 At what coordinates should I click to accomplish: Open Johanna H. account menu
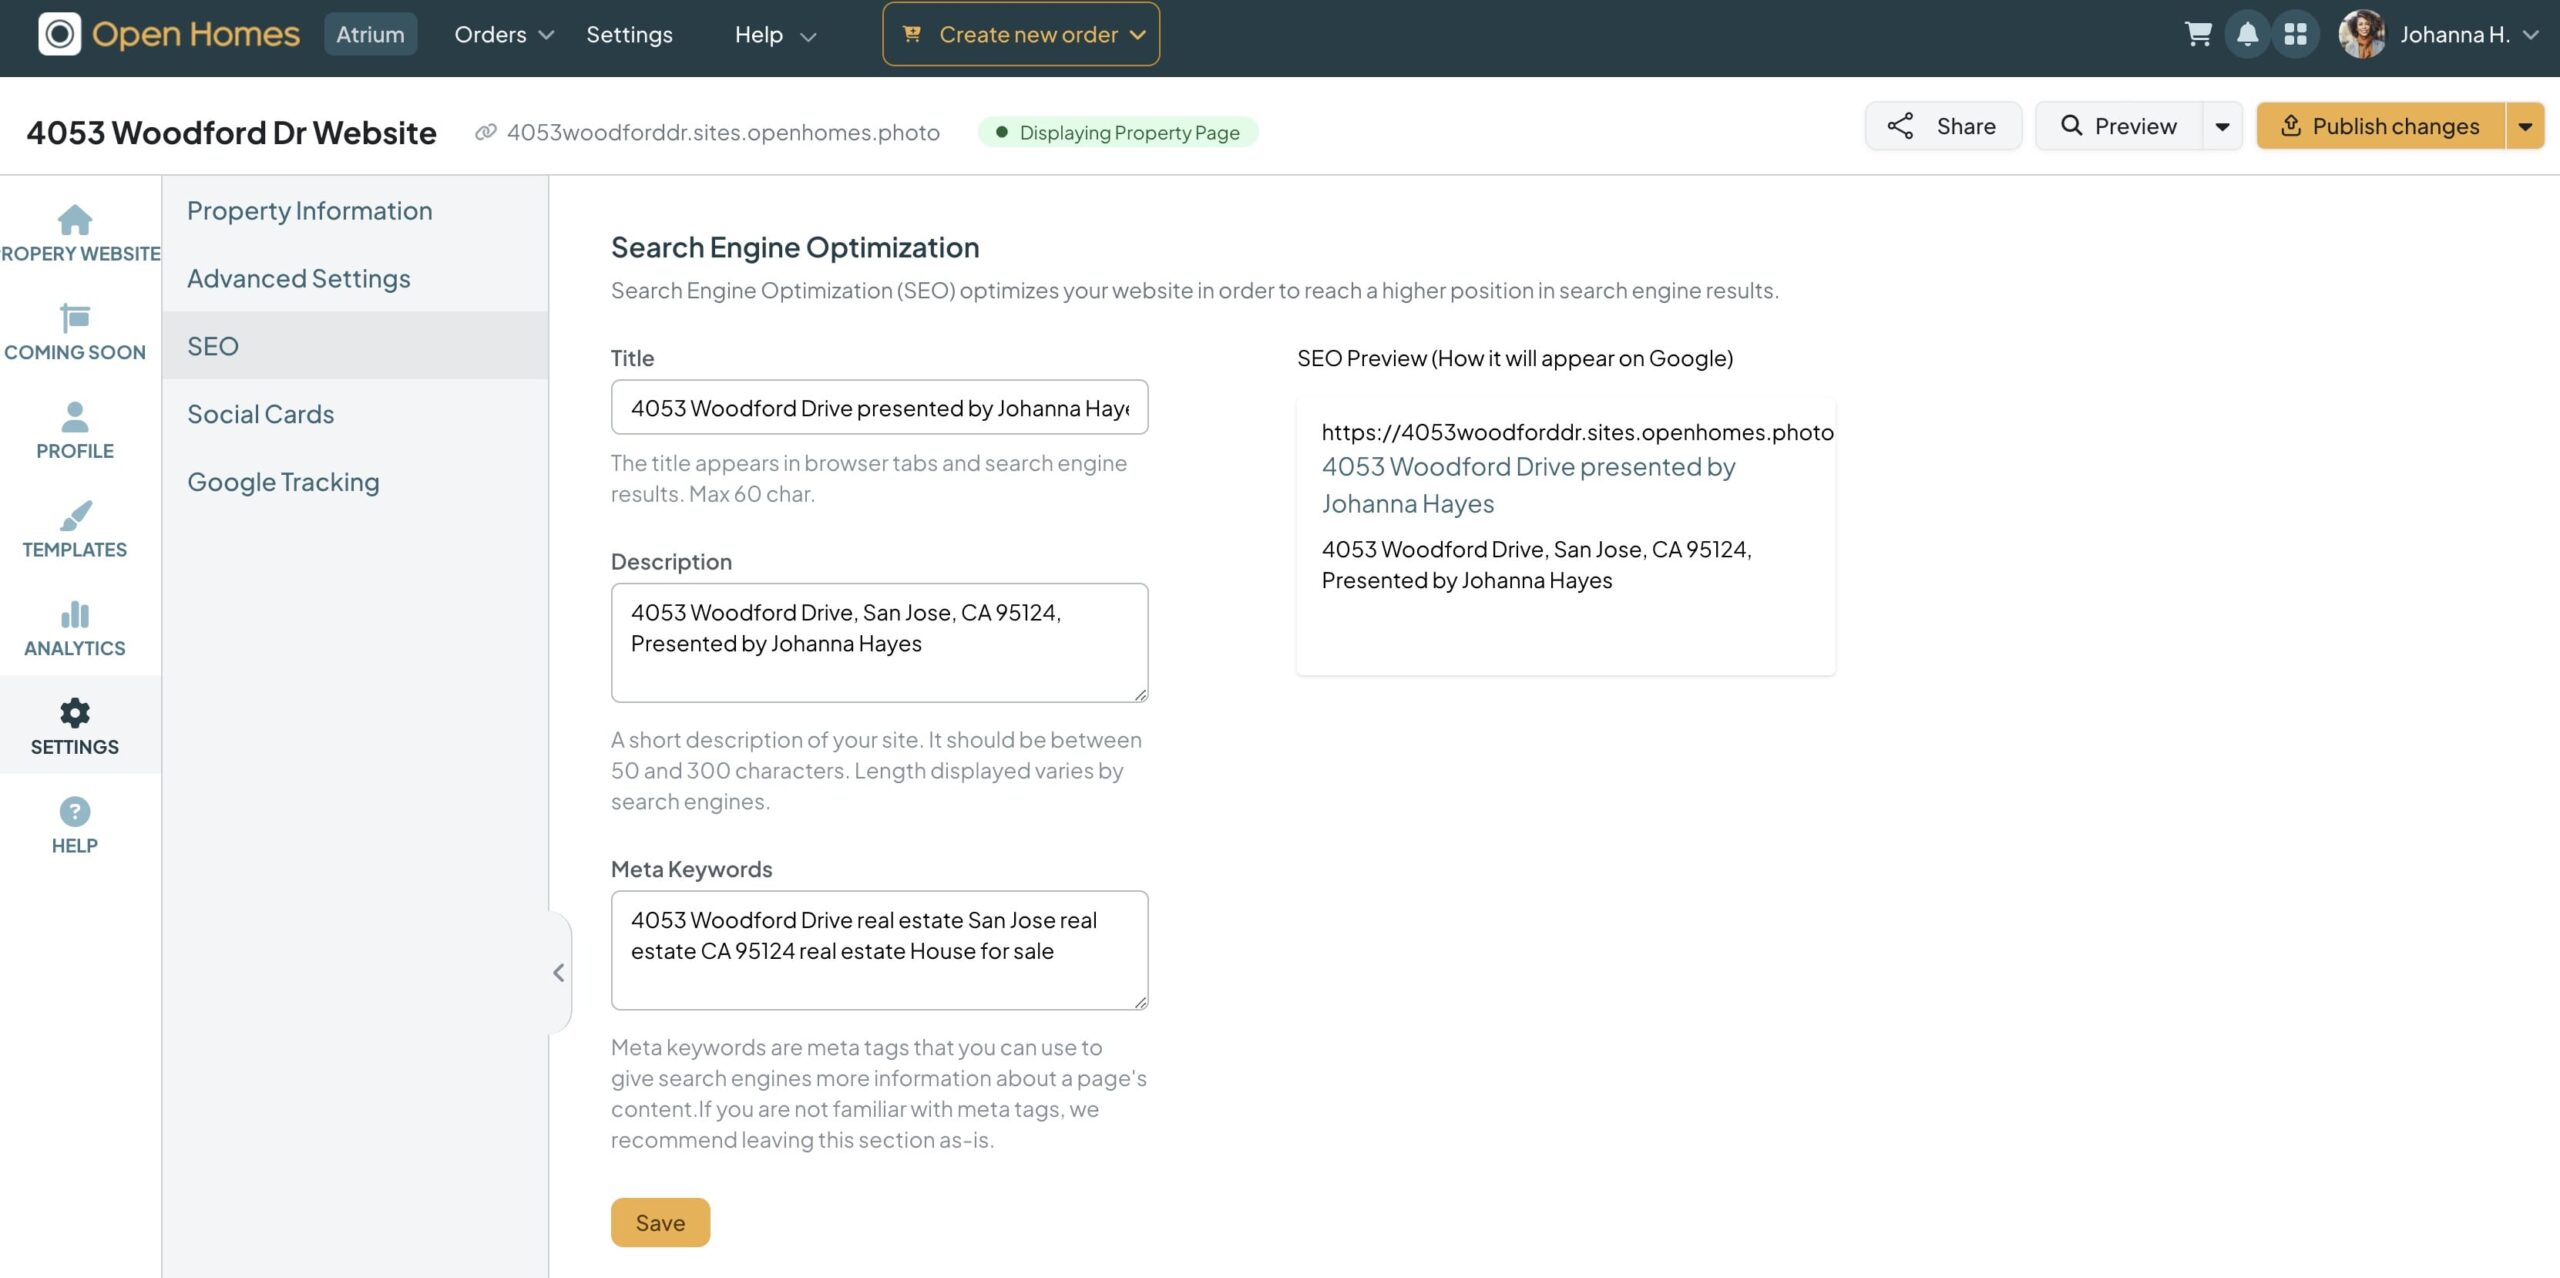[x=2438, y=34]
